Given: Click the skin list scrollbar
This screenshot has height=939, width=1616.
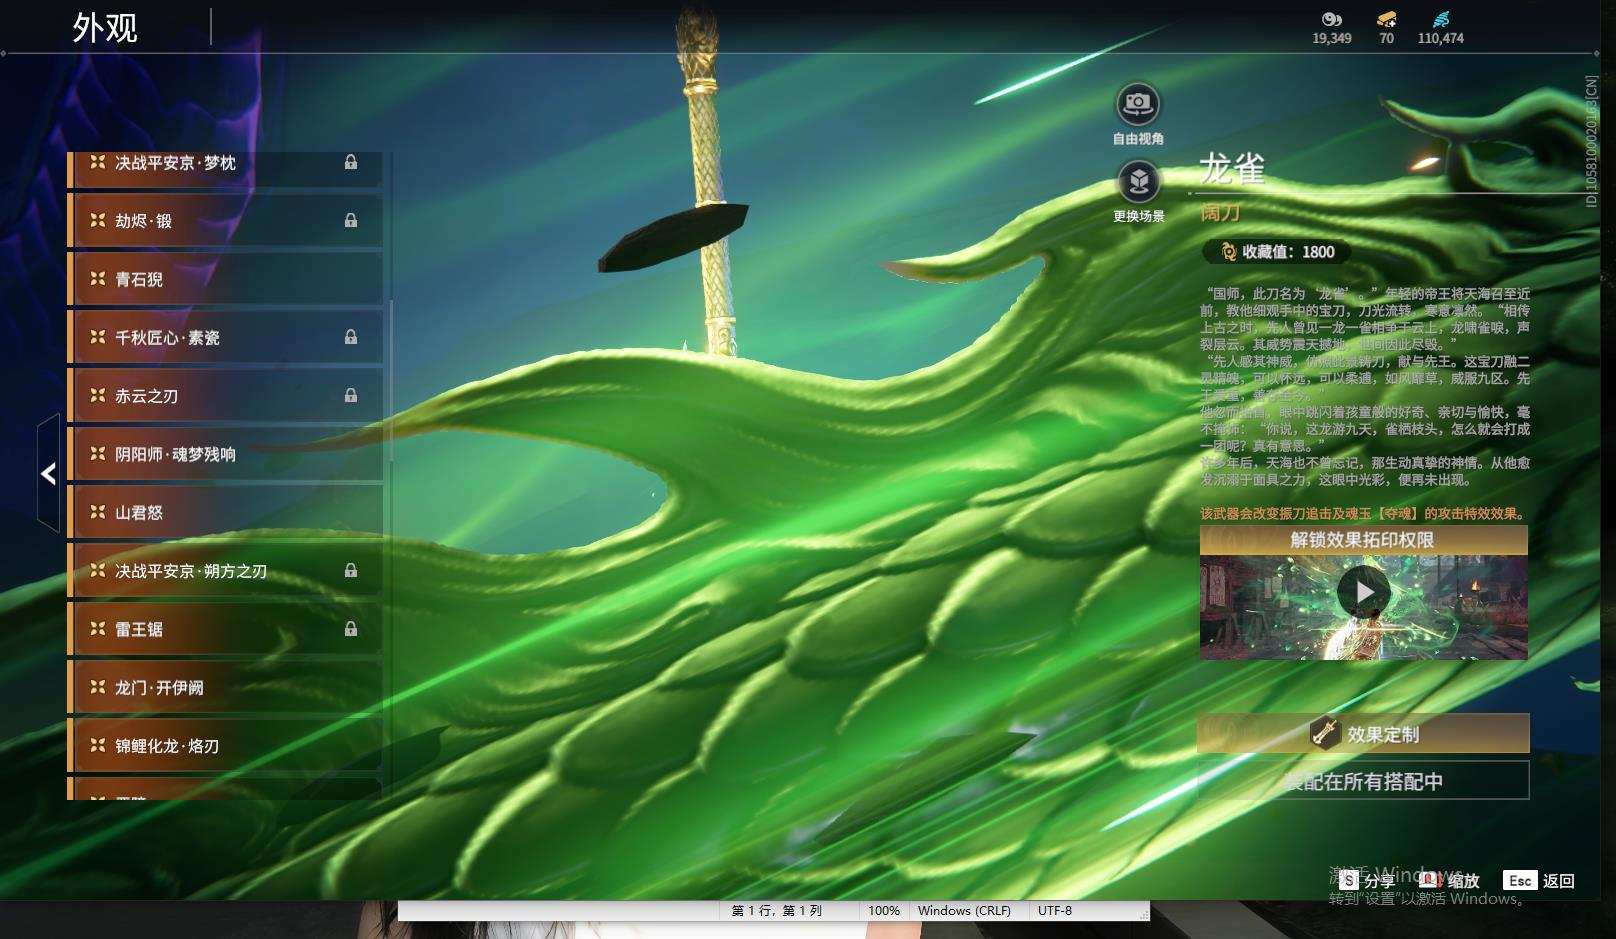Looking at the screenshot, I should click(x=391, y=380).
